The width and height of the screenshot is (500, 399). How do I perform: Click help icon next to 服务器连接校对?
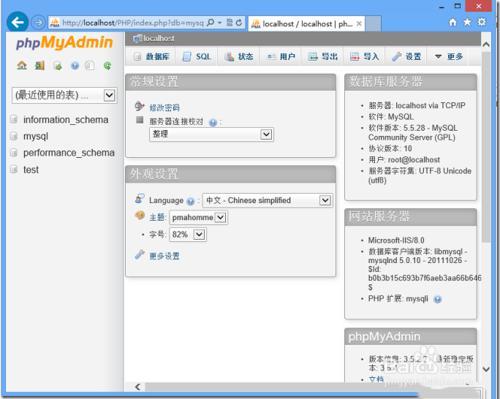pyautogui.click(x=213, y=123)
